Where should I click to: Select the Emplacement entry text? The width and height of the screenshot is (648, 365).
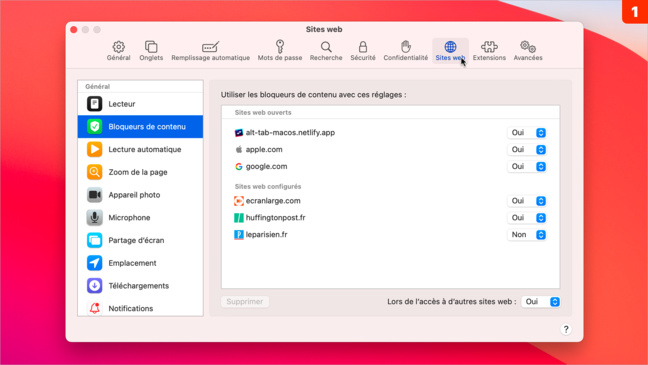click(132, 263)
